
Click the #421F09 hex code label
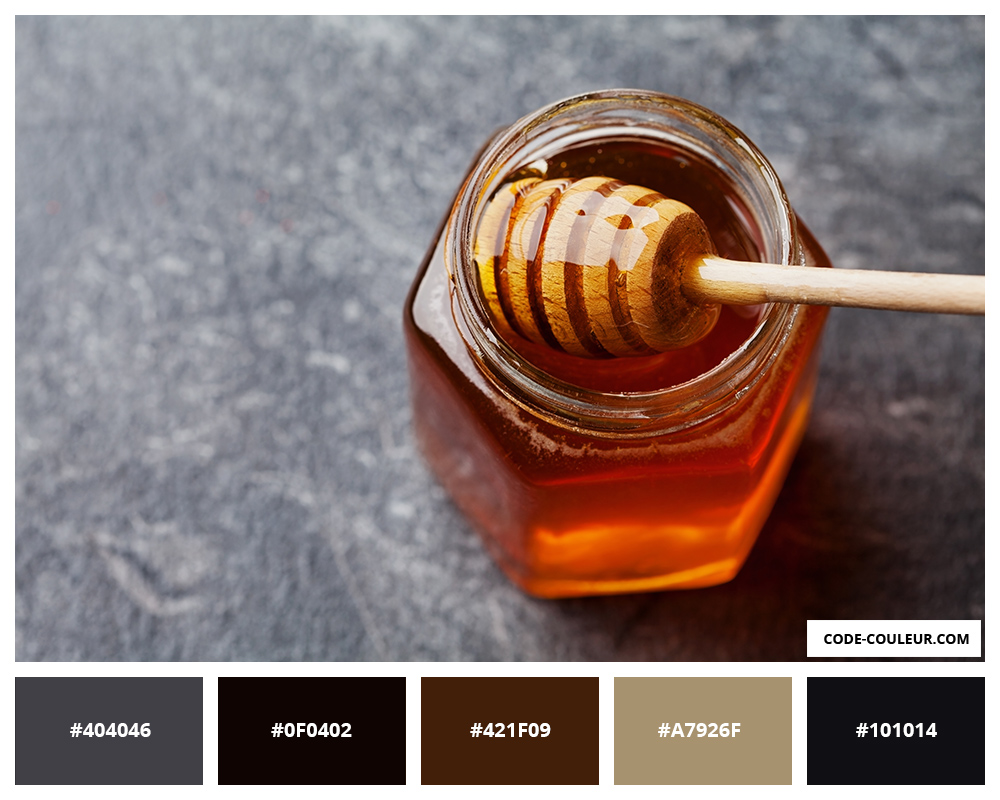pyautogui.click(x=510, y=730)
